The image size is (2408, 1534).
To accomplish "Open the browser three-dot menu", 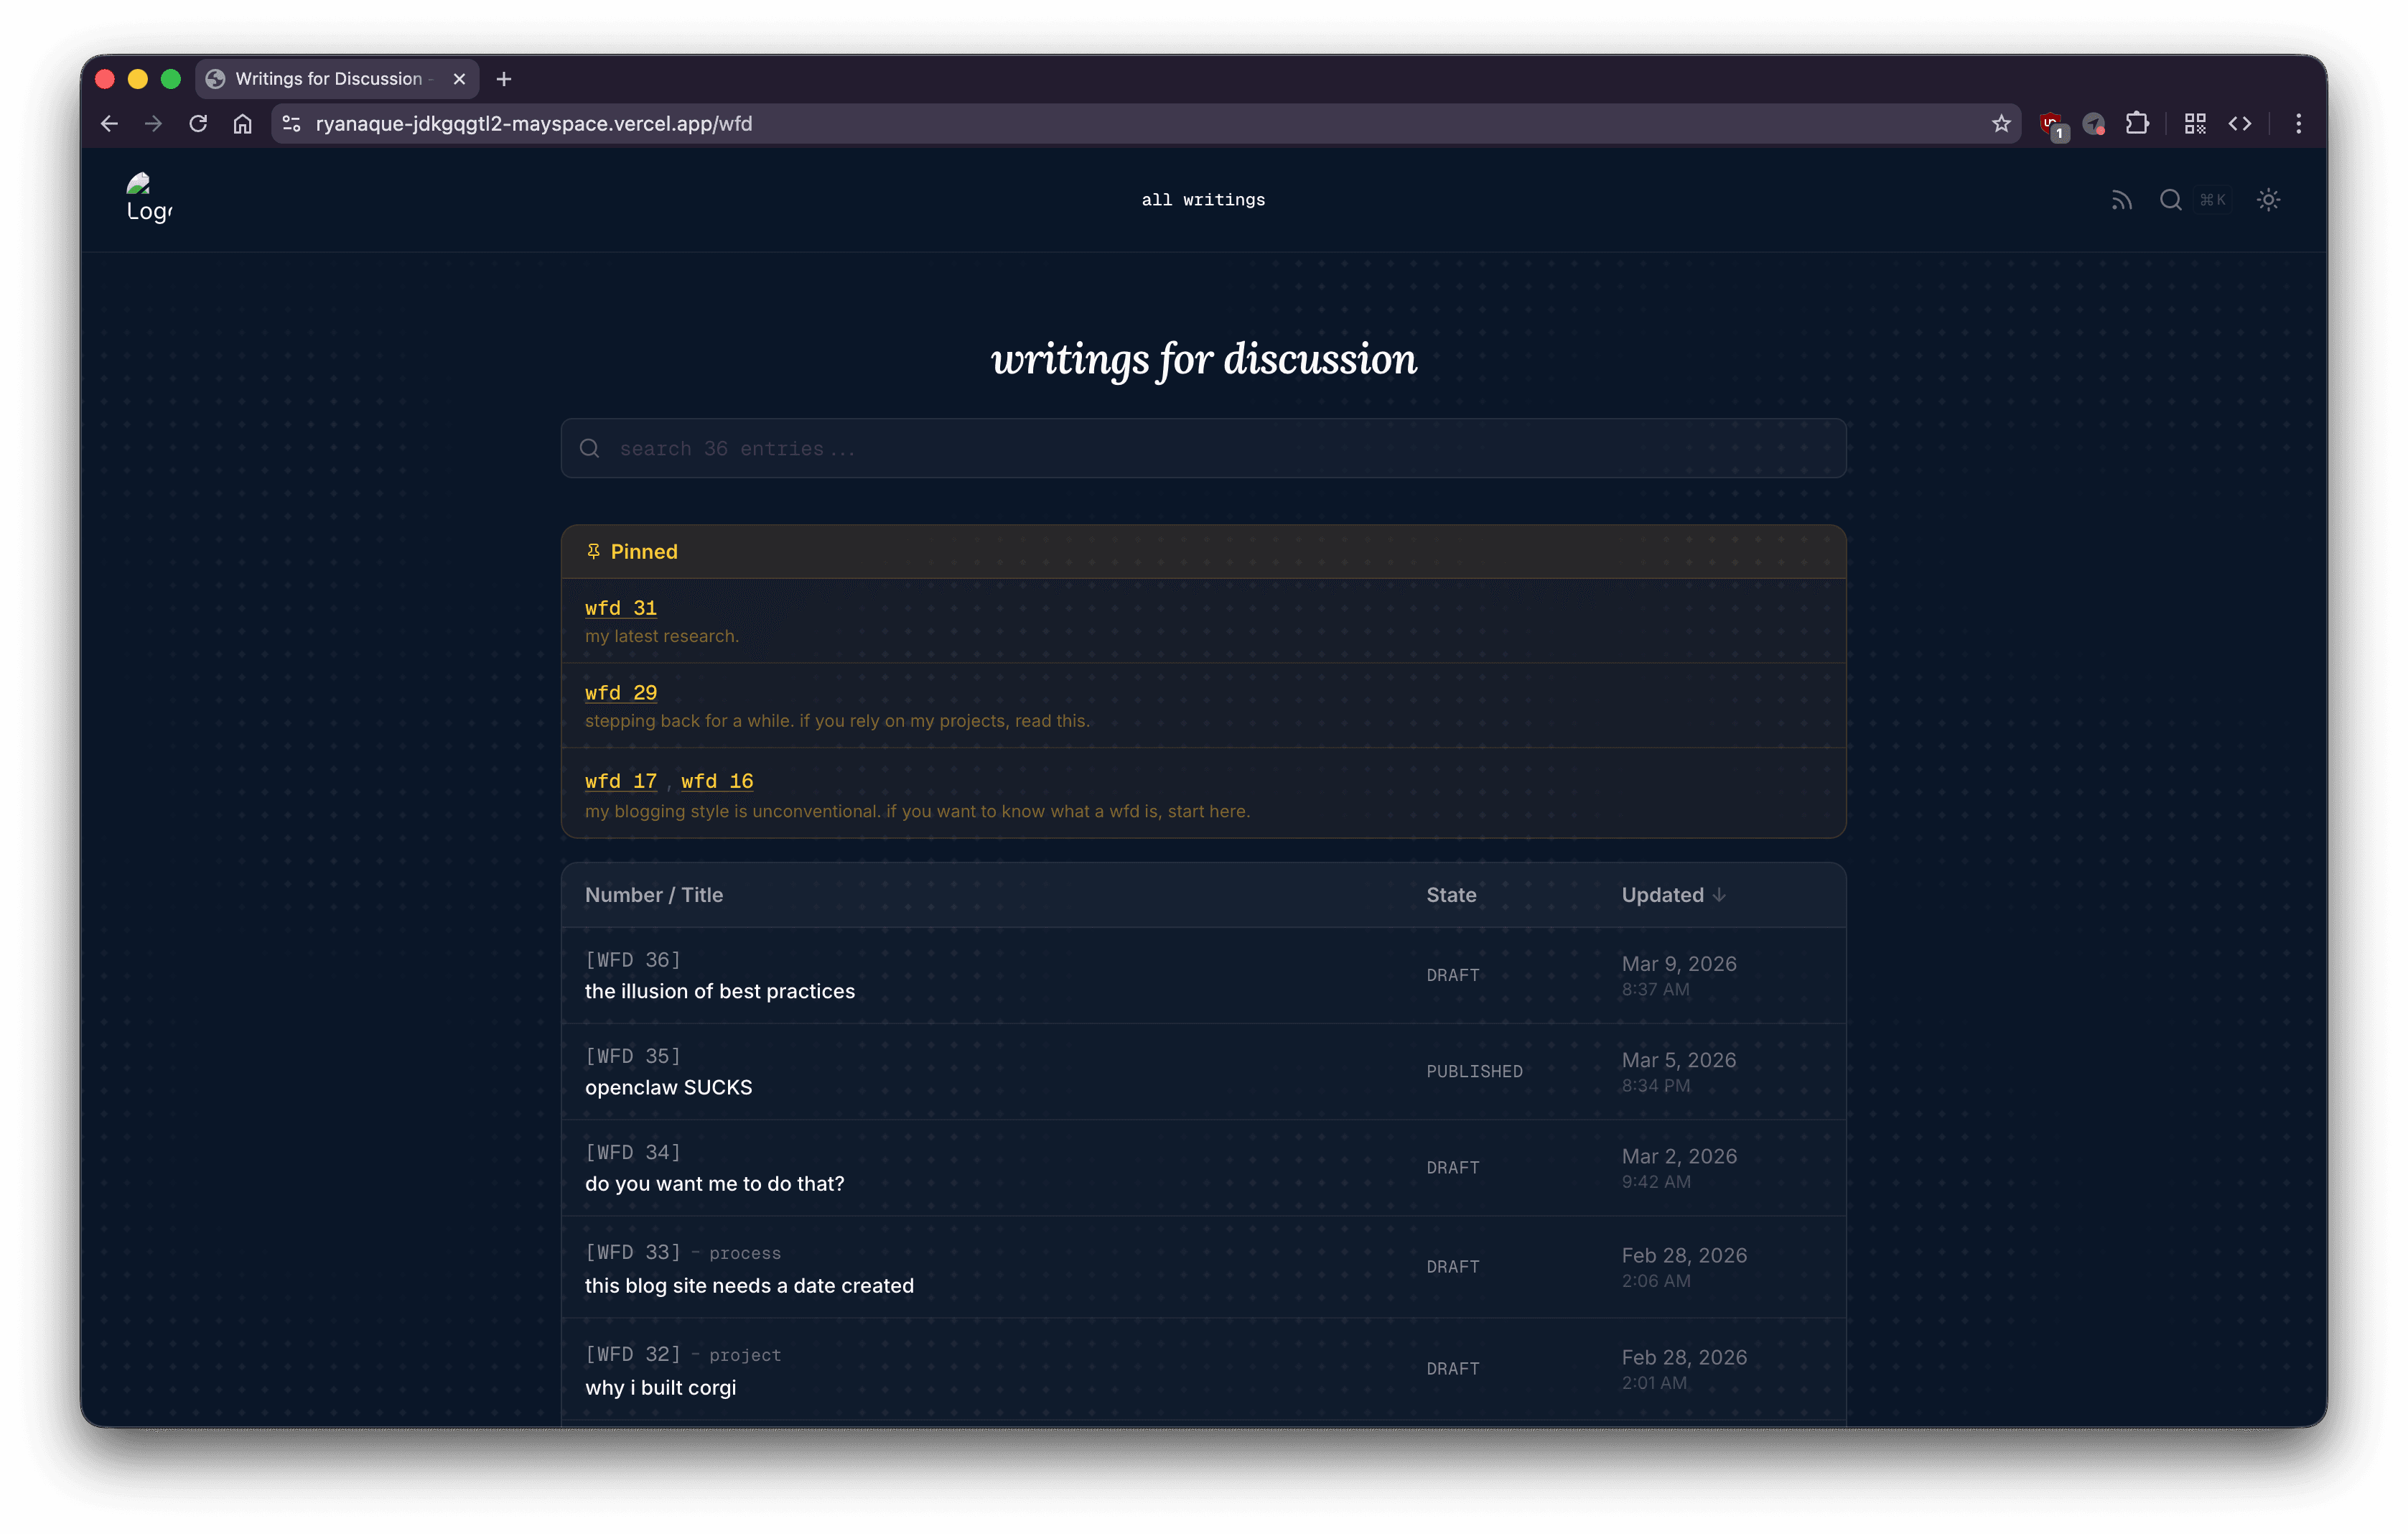I will click(2298, 123).
